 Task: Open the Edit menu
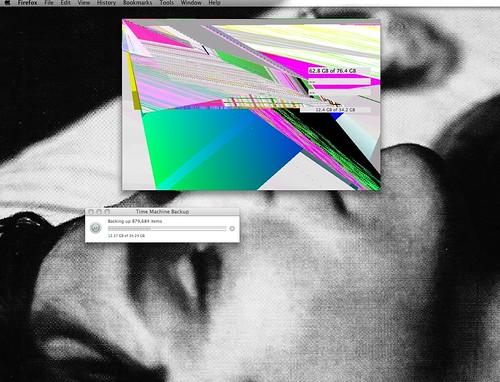coord(66,2)
